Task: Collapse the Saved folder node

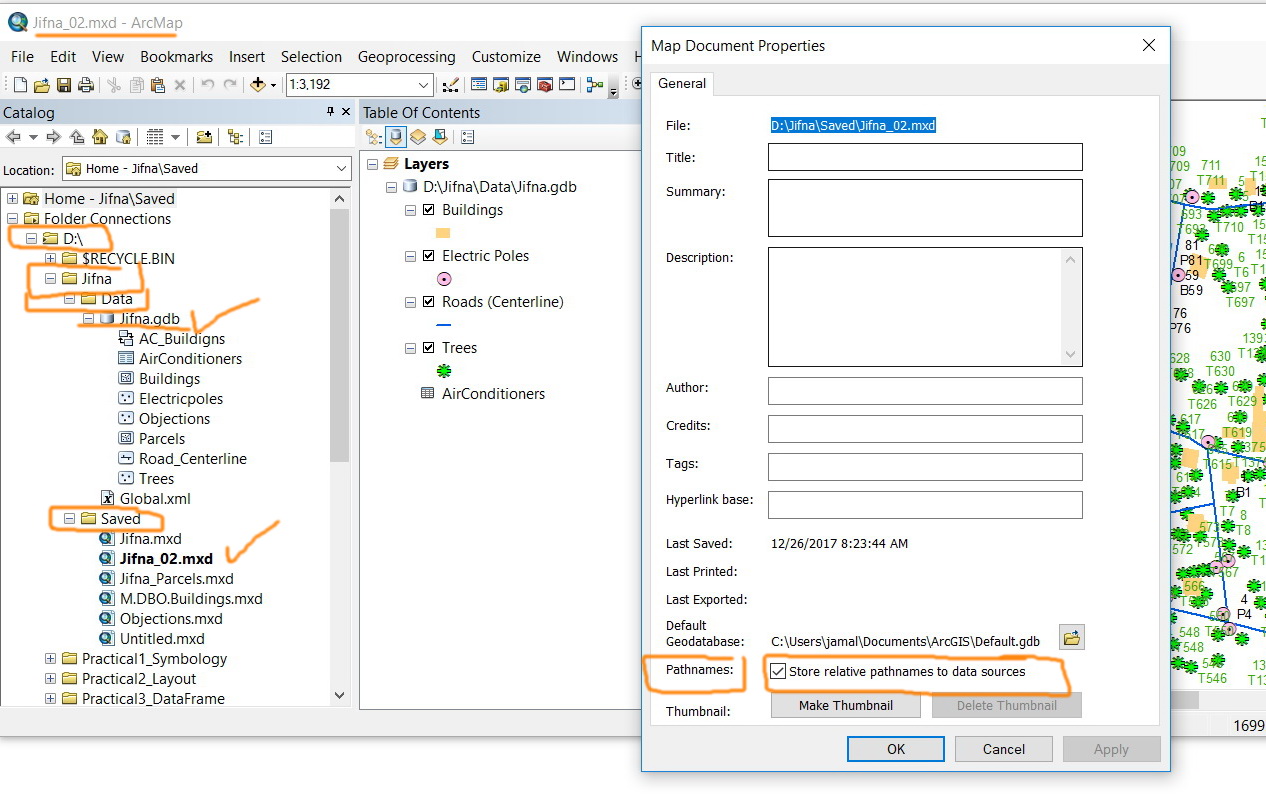Action: pos(69,519)
